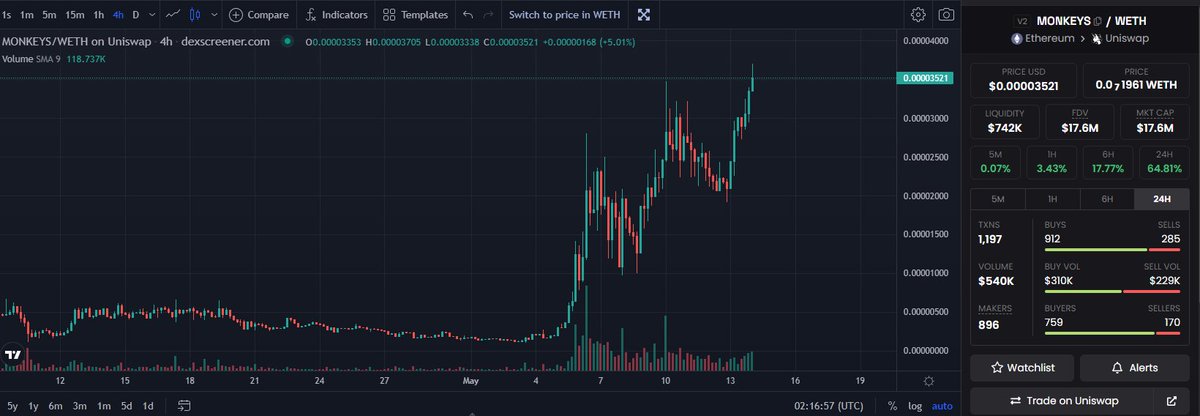Set the chart range to 3m

(80, 406)
